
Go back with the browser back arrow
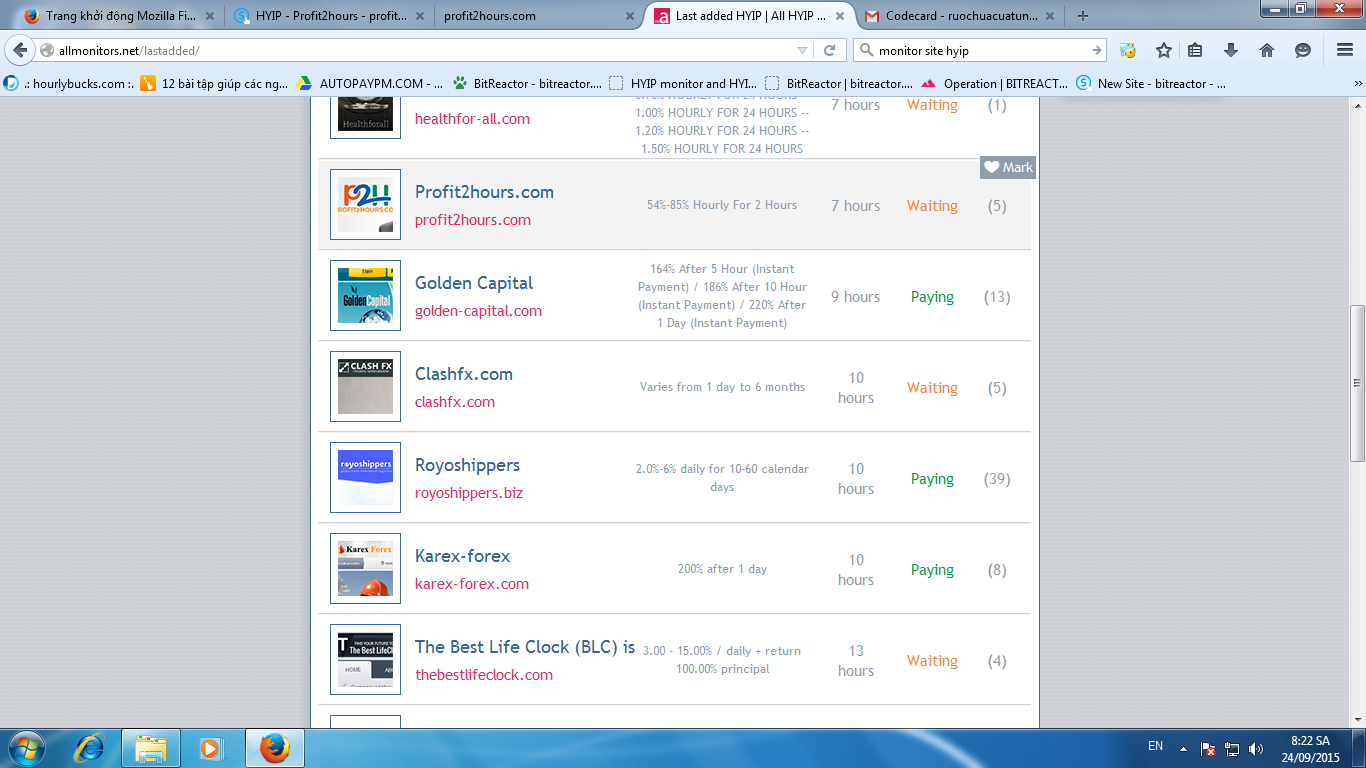point(21,50)
